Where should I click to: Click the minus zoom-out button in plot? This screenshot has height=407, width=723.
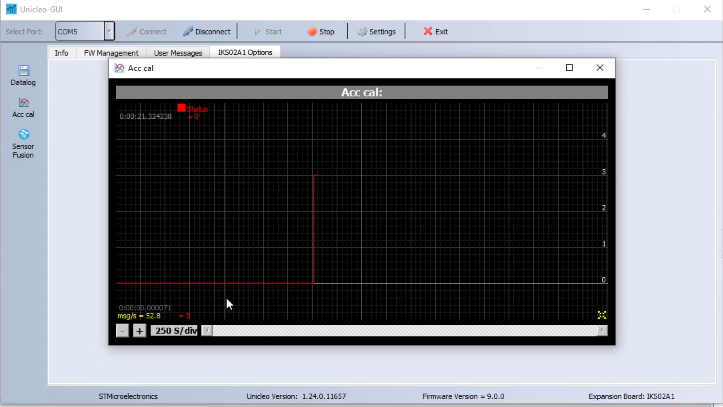click(122, 330)
